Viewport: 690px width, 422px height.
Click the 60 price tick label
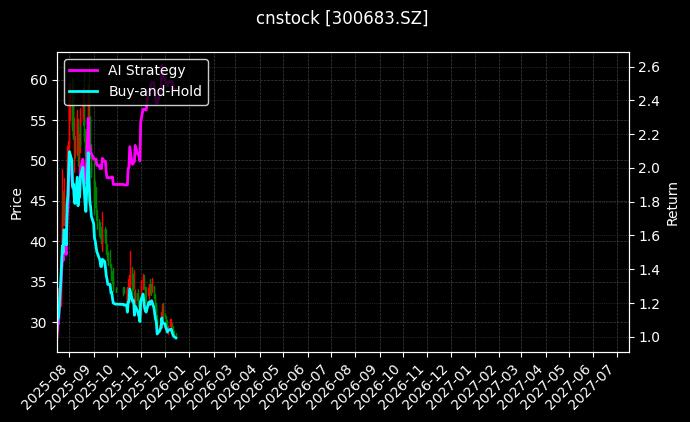tap(38, 80)
